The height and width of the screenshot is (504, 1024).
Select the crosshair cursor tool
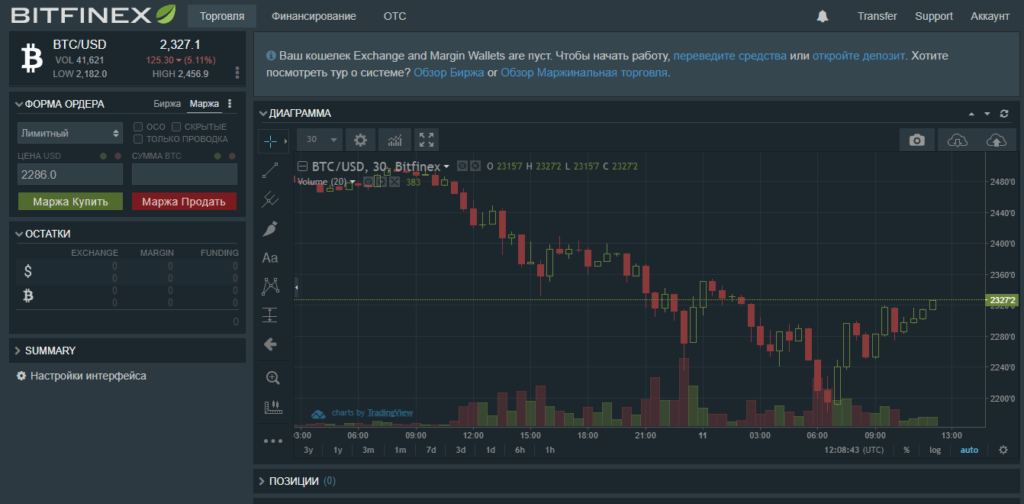point(270,140)
